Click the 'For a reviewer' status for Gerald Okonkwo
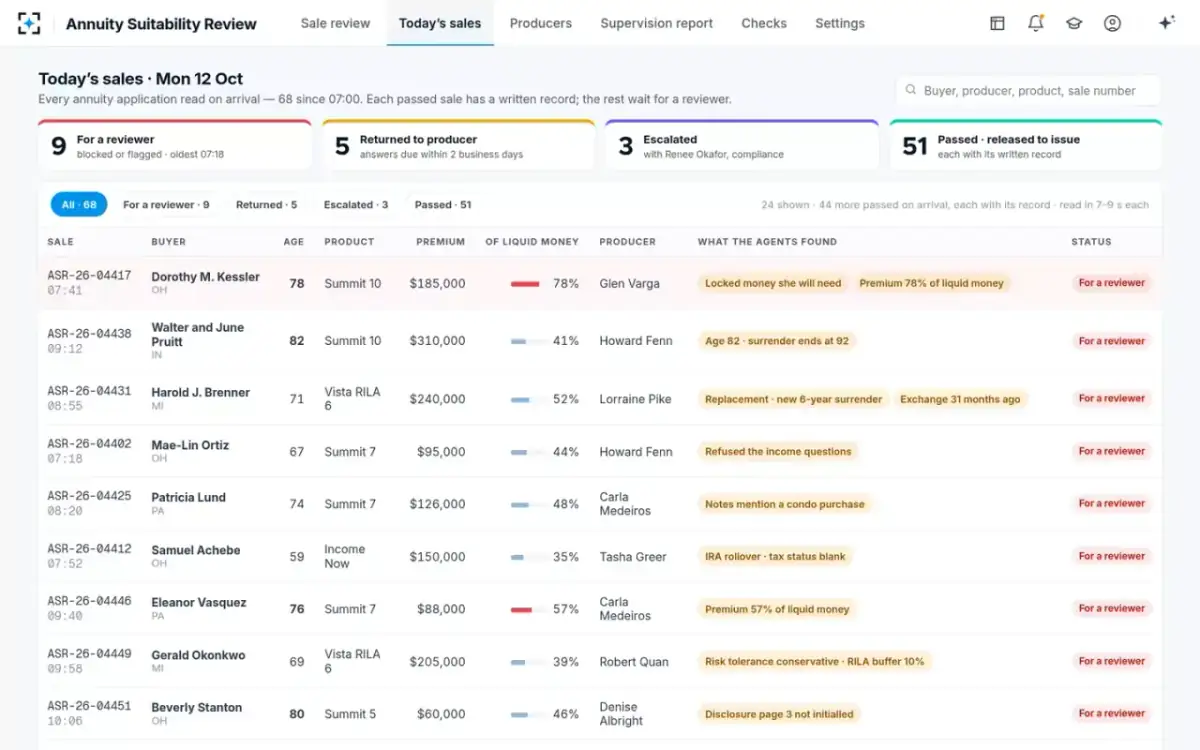The image size is (1200, 750). click(1112, 661)
